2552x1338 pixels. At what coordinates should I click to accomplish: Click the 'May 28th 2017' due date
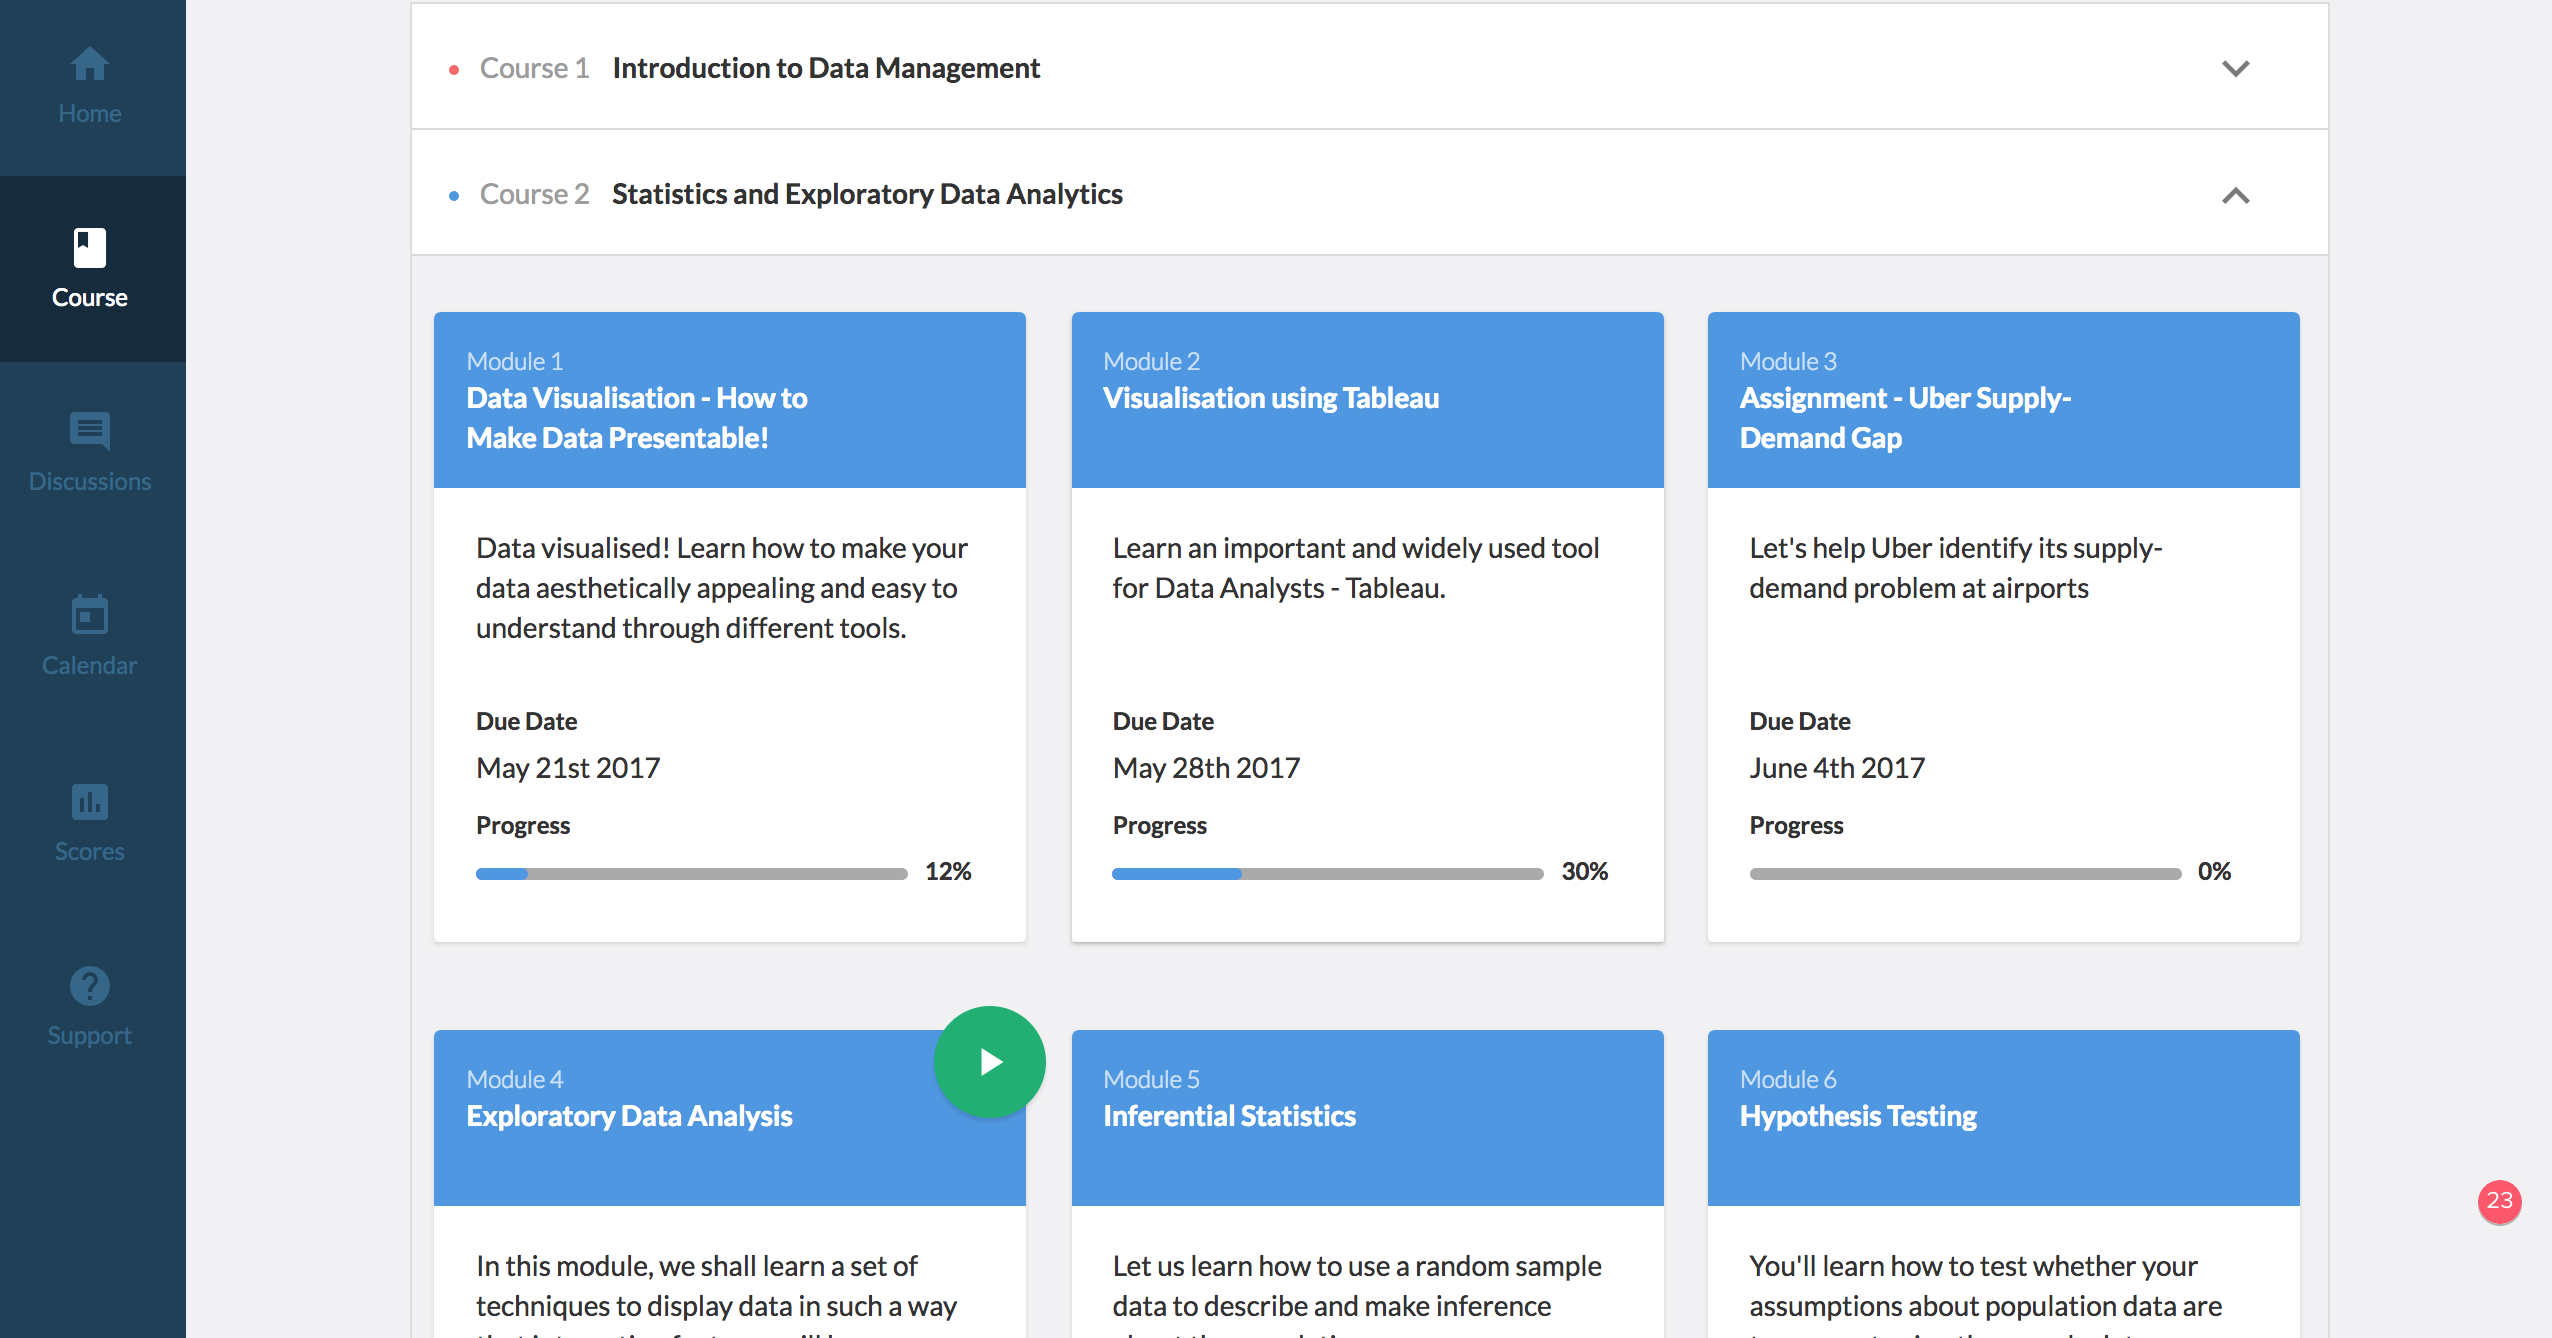(x=1206, y=768)
